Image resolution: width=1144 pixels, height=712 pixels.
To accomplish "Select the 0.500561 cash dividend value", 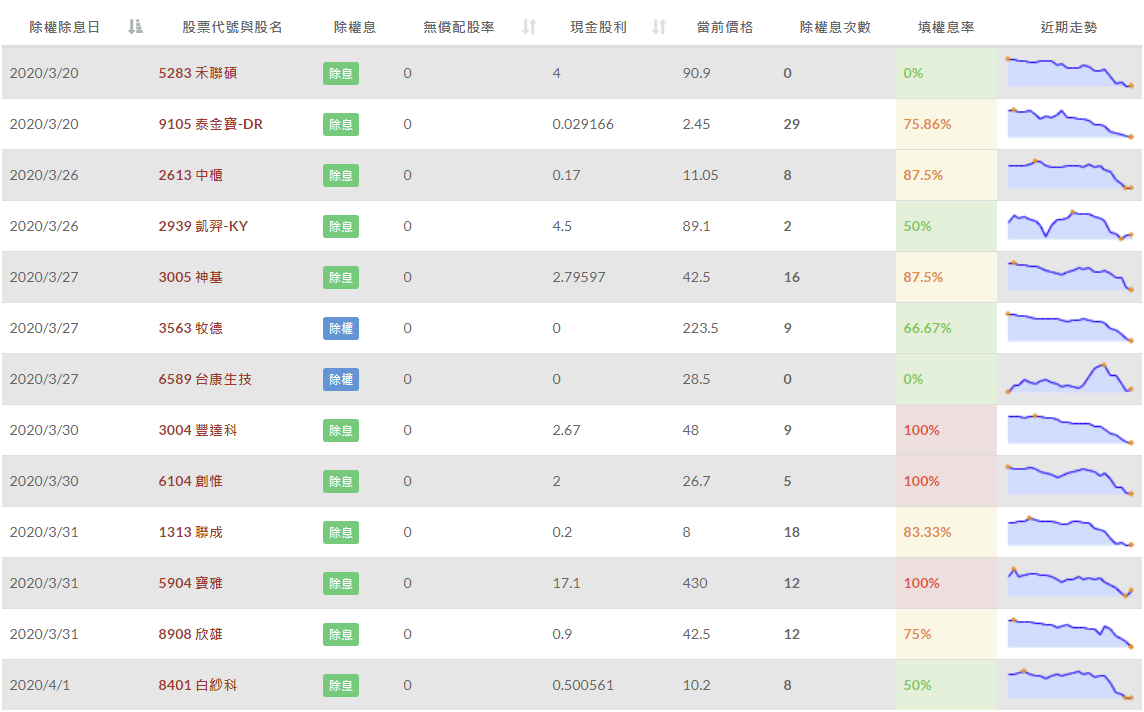I will point(583,686).
